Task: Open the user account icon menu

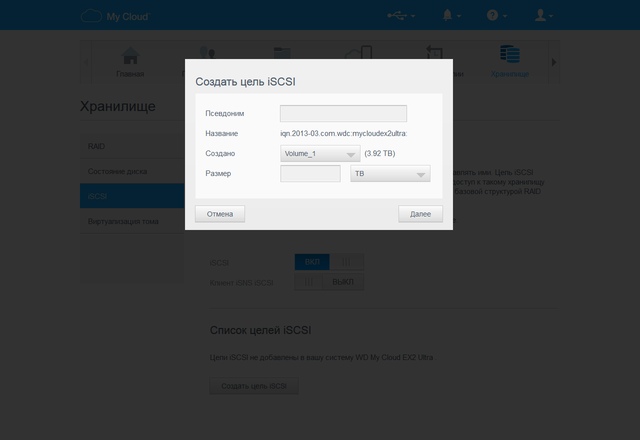Action: click(x=543, y=16)
